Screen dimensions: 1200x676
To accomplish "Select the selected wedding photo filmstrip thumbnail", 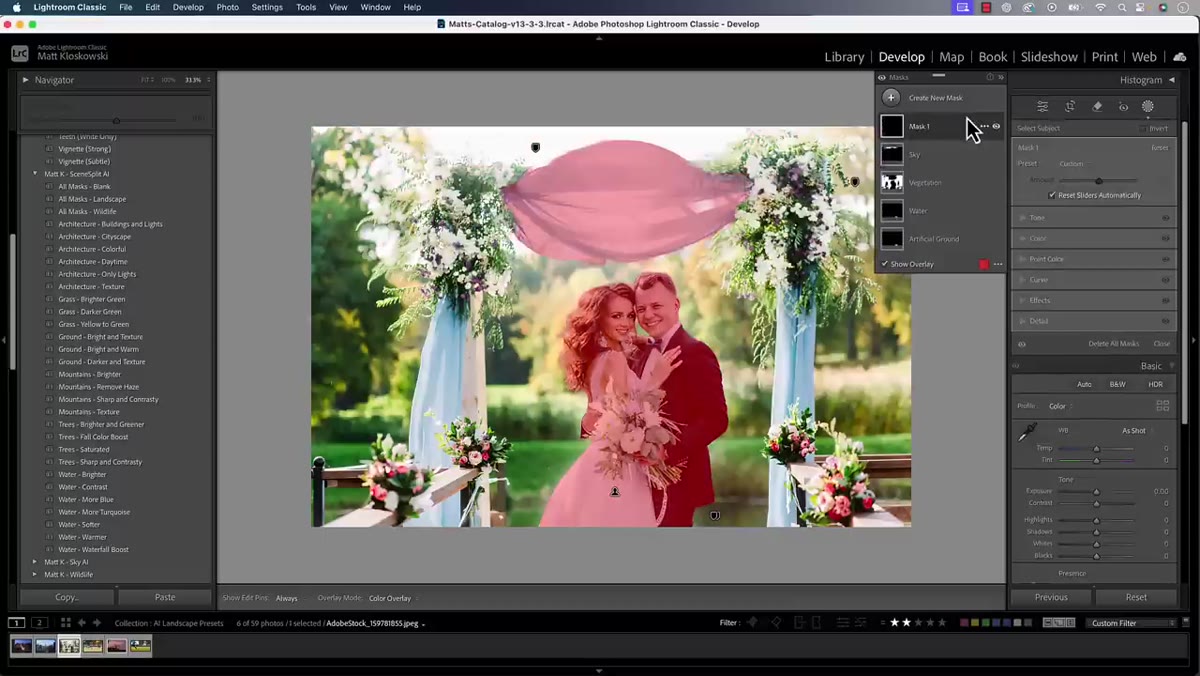I will click(69, 646).
